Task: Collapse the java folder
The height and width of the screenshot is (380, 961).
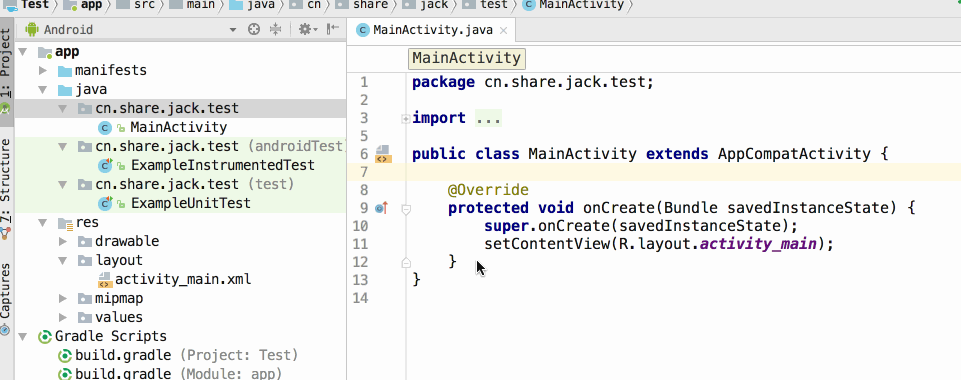Action: click(43, 89)
